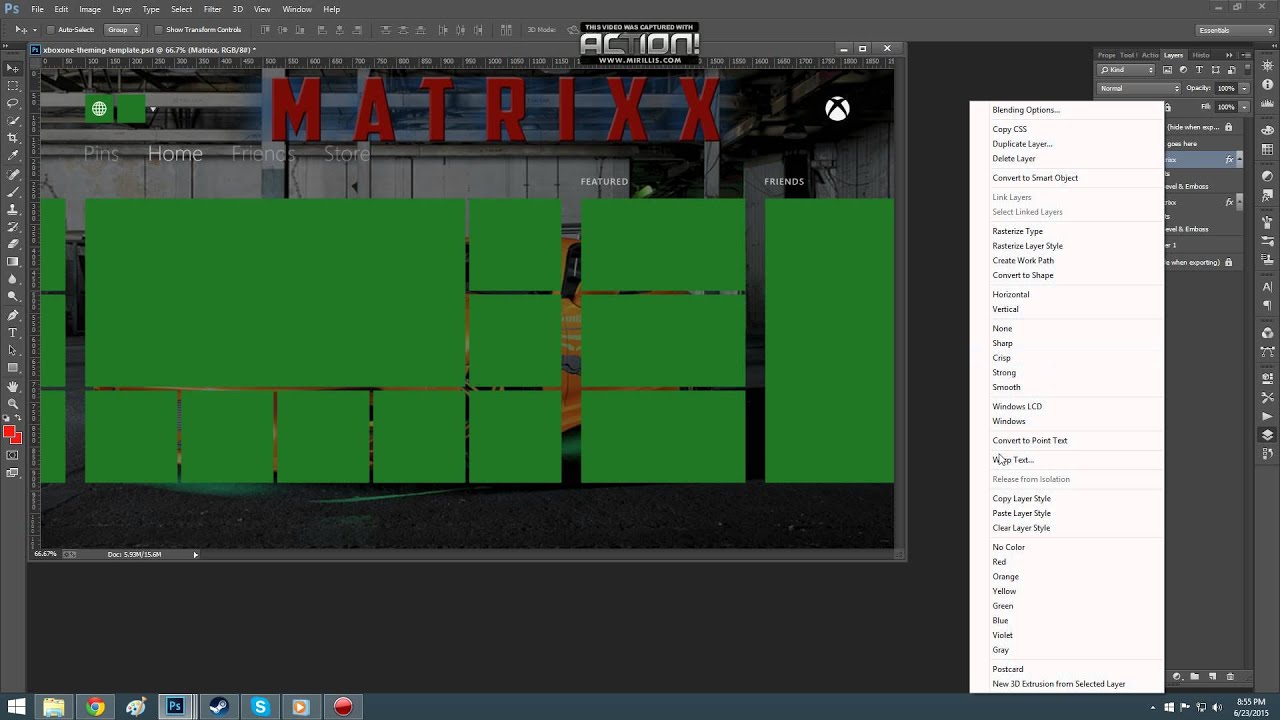This screenshot has height=720, width=1280.
Task: Select the Brush tool
Action: (13, 191)
